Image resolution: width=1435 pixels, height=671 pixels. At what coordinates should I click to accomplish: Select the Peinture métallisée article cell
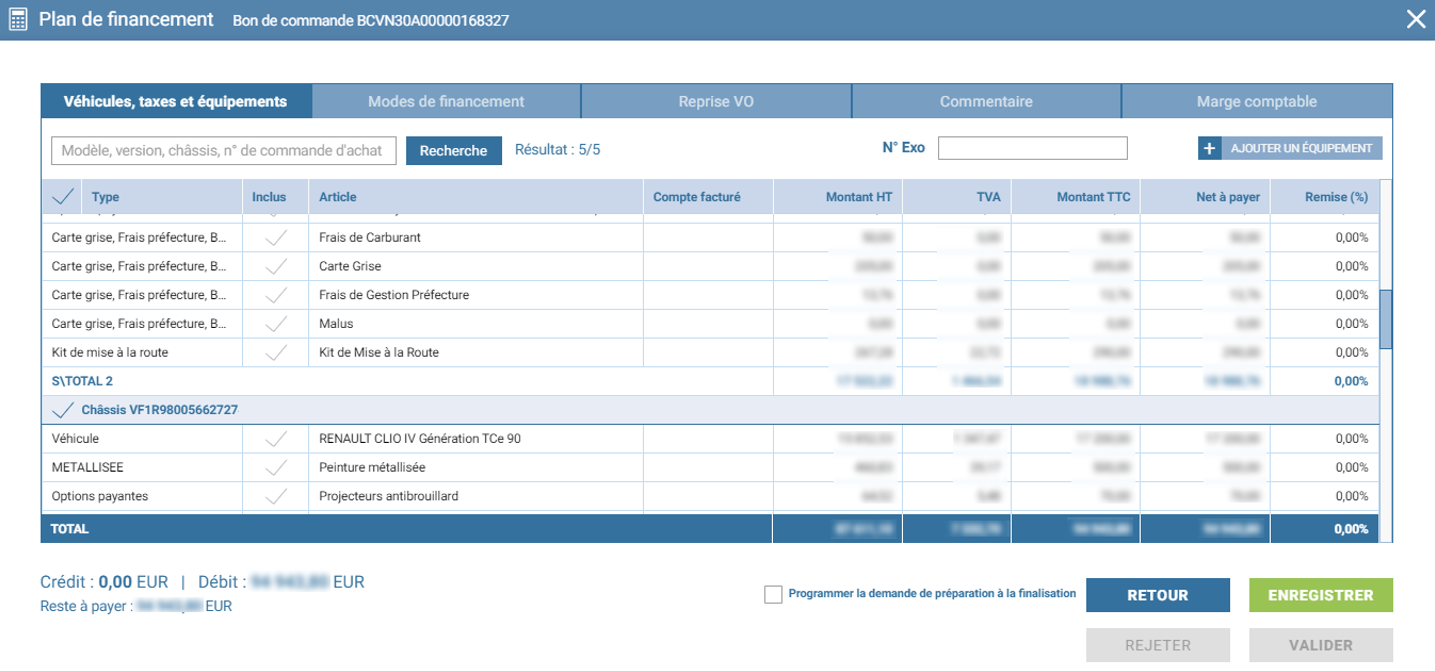click(475, 467)
